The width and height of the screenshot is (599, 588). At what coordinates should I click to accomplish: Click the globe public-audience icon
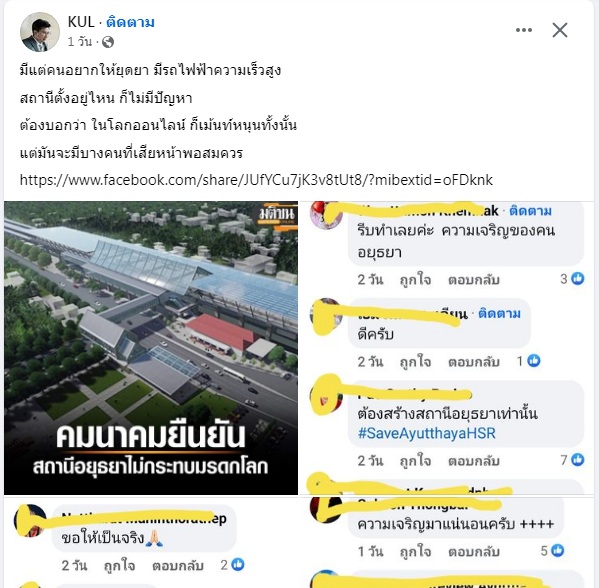108,42
